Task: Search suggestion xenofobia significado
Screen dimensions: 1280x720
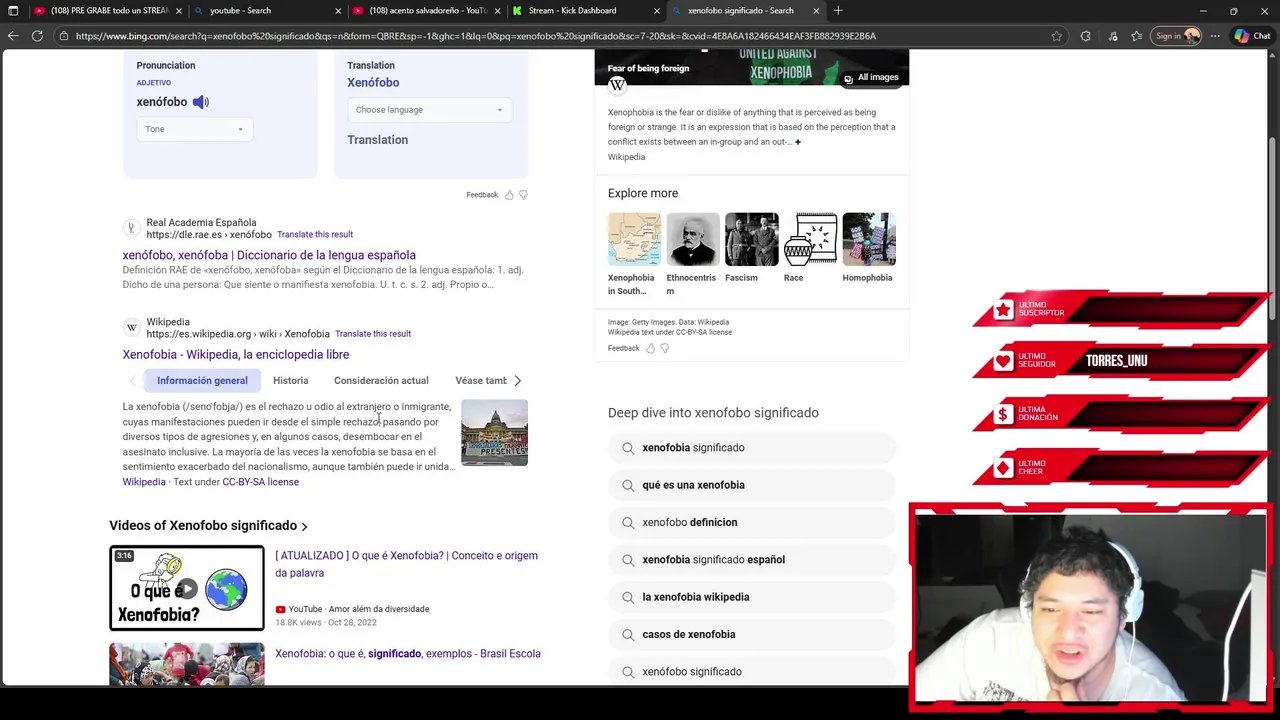Action: 751,448
